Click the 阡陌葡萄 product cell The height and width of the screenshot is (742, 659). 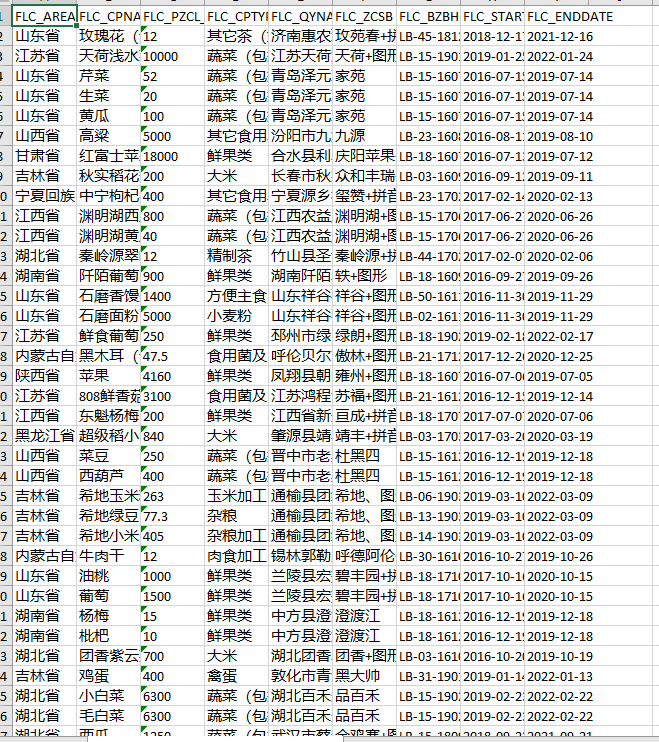[x=109, y=276]
